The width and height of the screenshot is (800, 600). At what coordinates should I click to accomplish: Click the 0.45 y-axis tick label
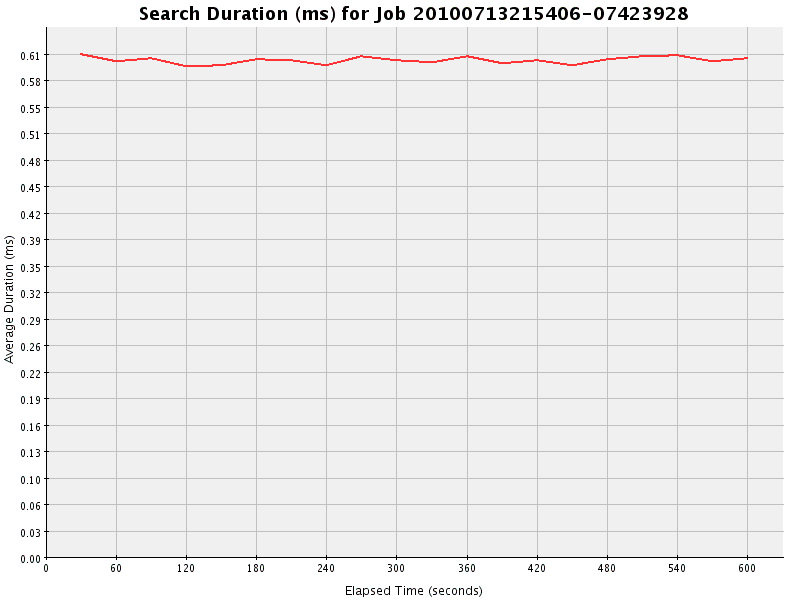click(x=30, y=188)
